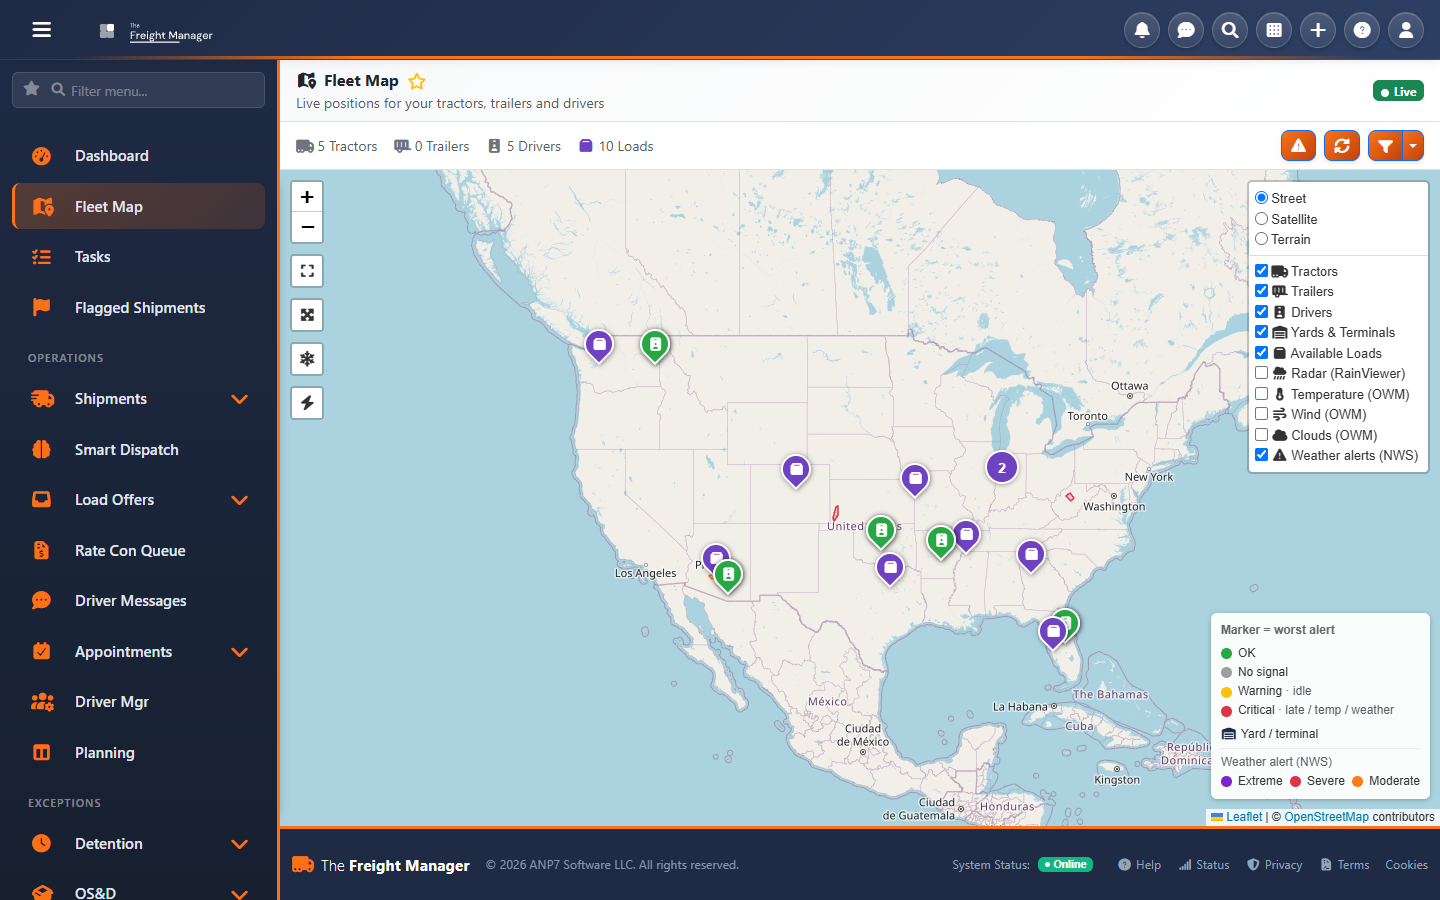Open the Terms footer link
Screen dimensions: 1440x900
click(x=1345, y=865)
